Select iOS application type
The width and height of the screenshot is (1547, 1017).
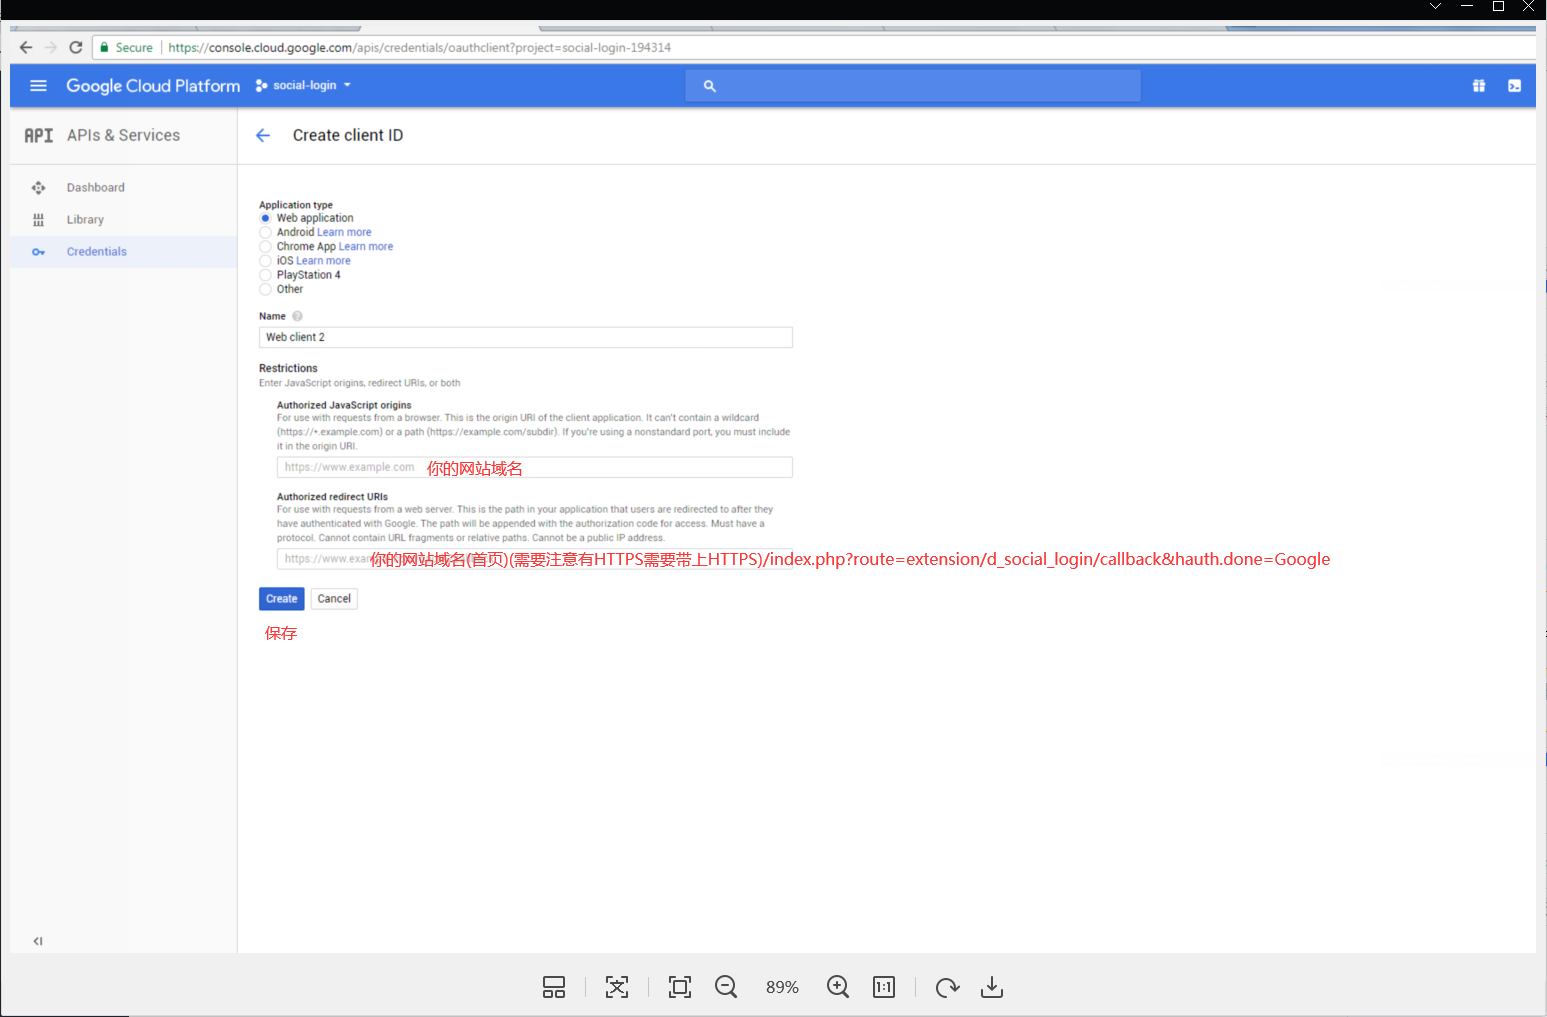pos(265,261)
